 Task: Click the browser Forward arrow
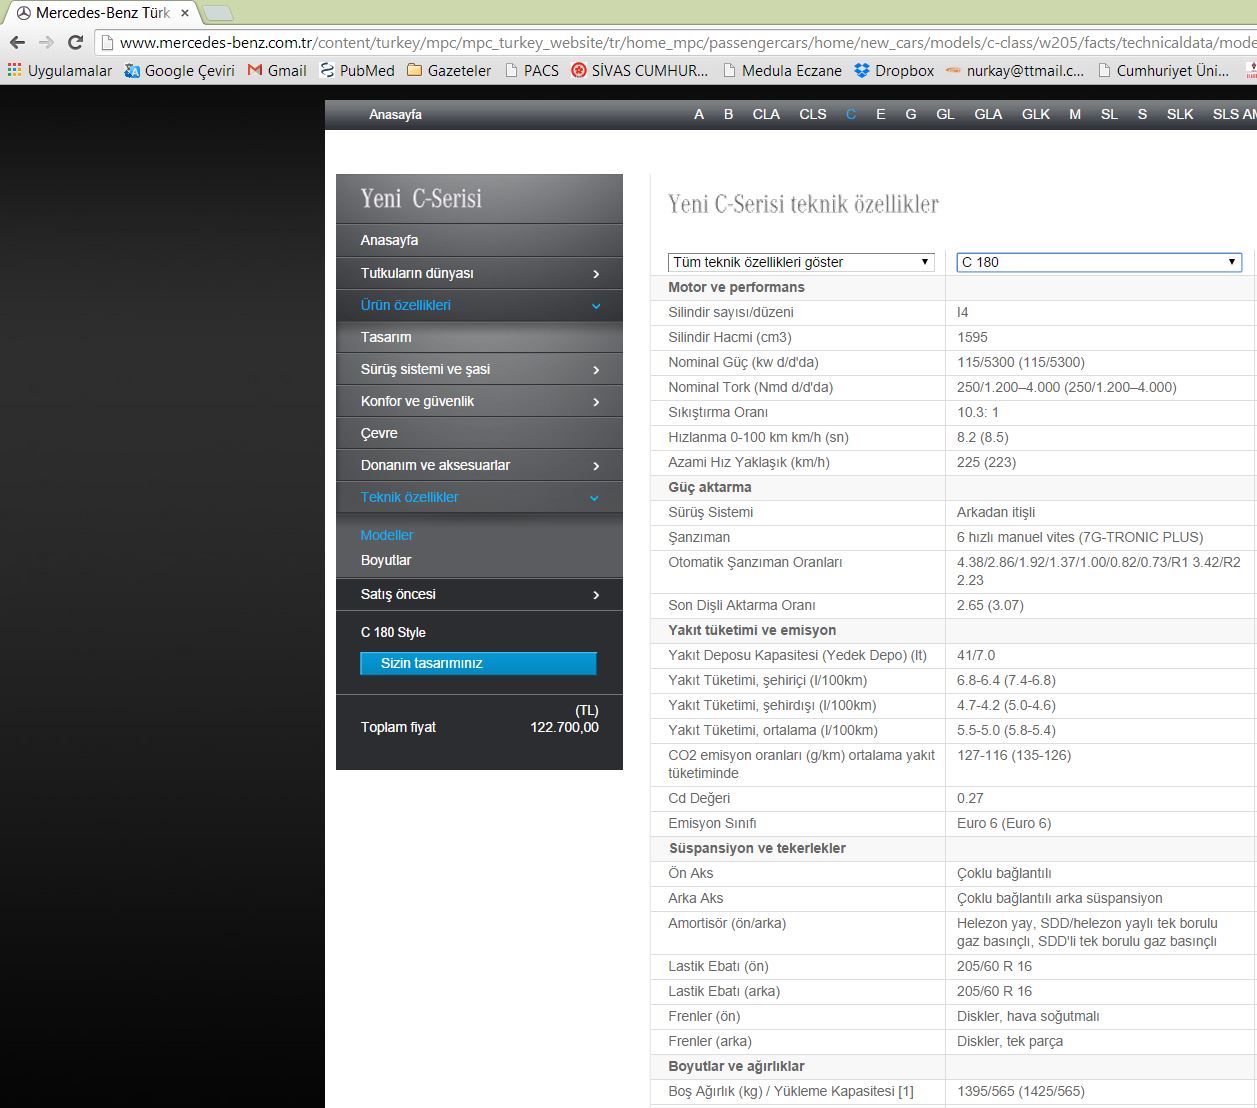46,42
